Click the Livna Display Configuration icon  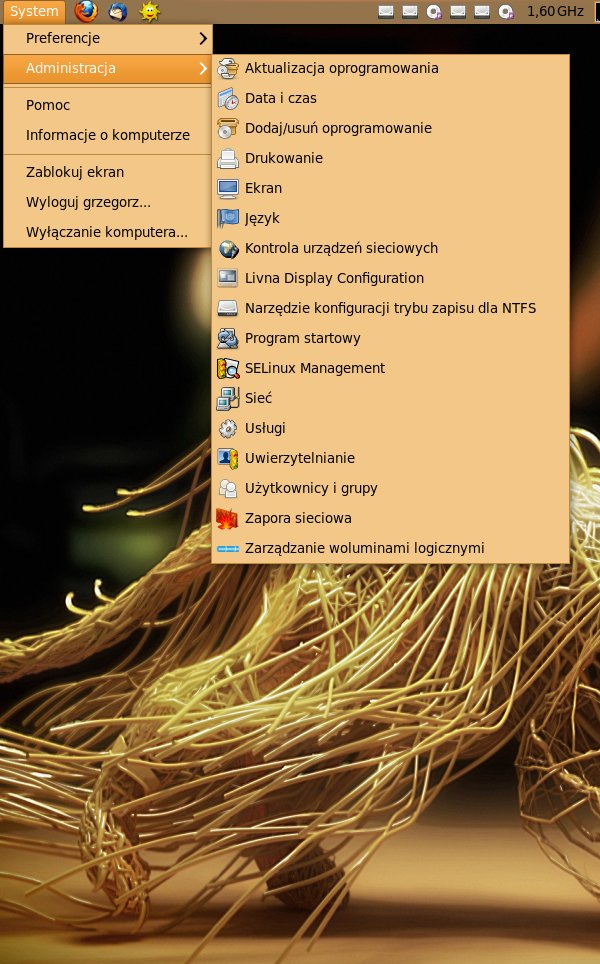pyautogui.click(x=227, y=279)
